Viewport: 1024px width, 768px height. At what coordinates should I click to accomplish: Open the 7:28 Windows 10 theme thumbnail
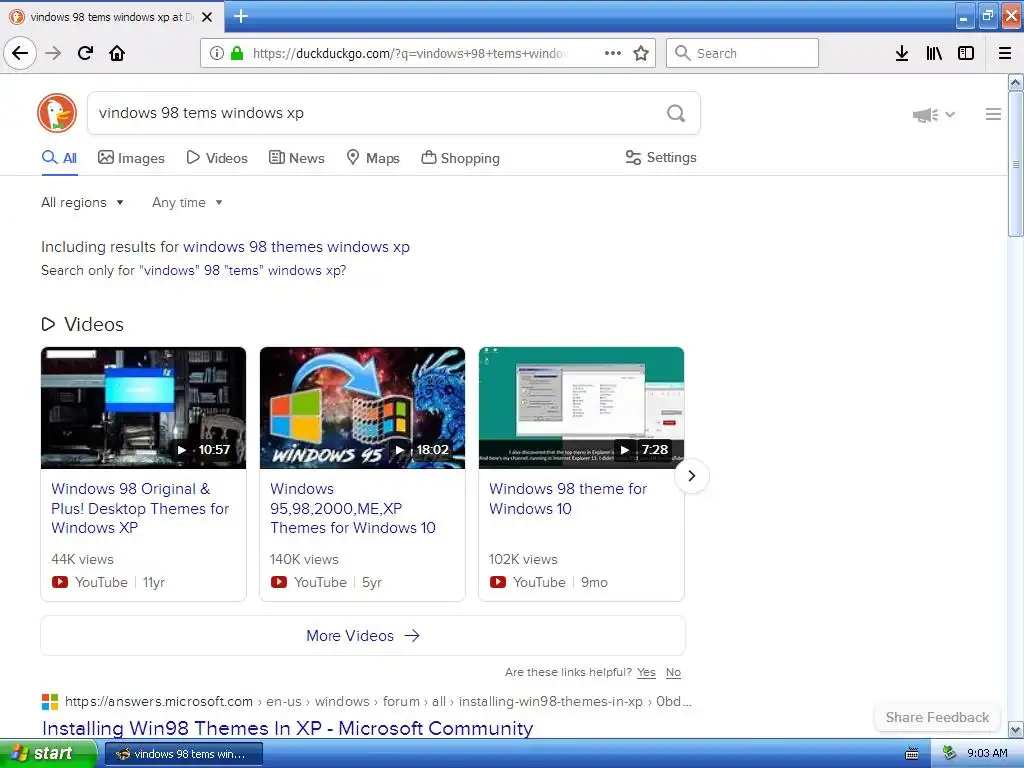click(x=581, y=408)
